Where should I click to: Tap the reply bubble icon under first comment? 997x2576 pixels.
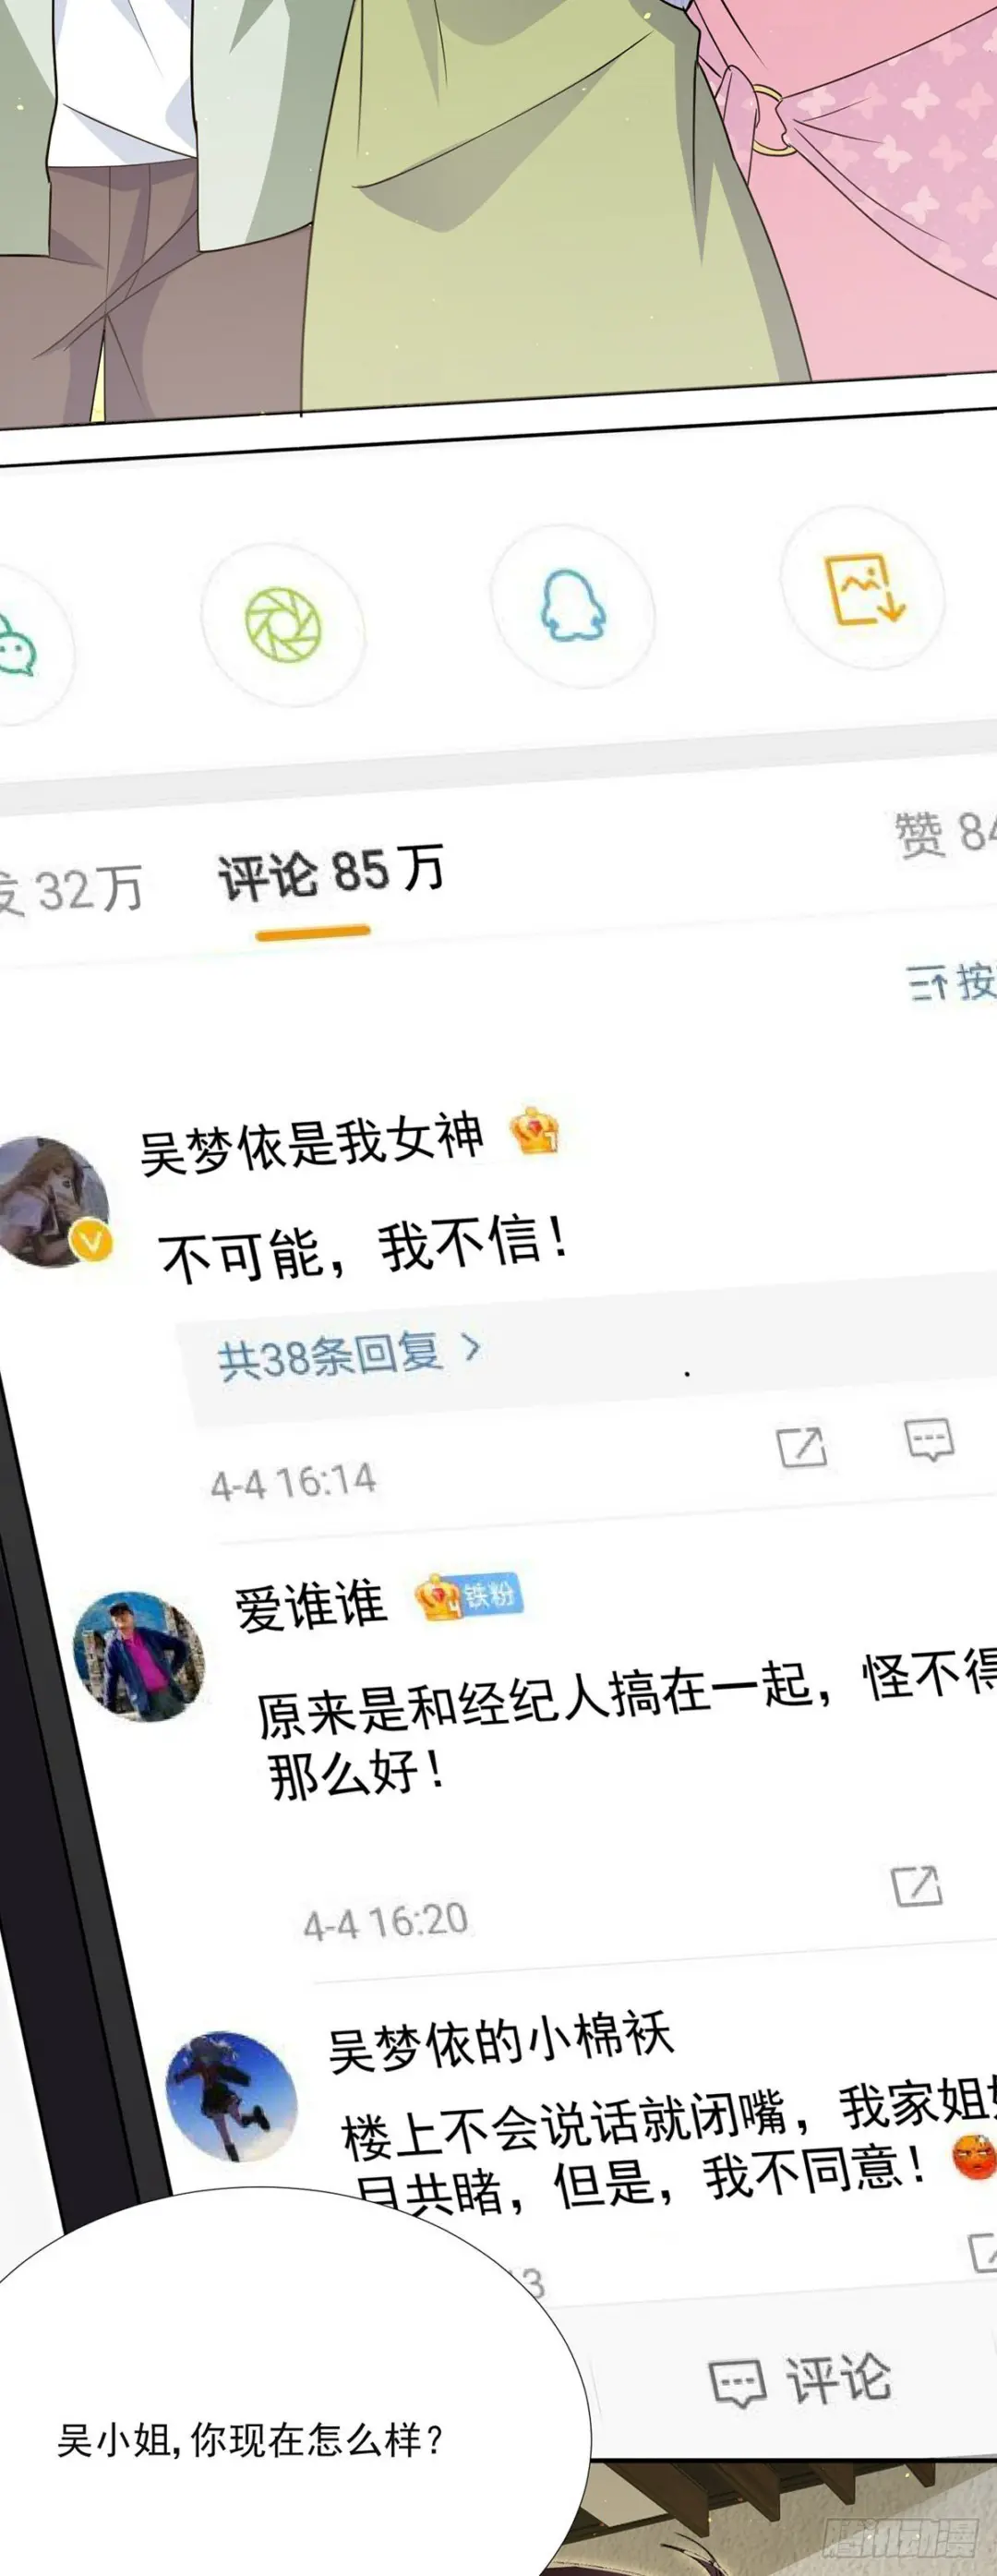(930, 1439)
